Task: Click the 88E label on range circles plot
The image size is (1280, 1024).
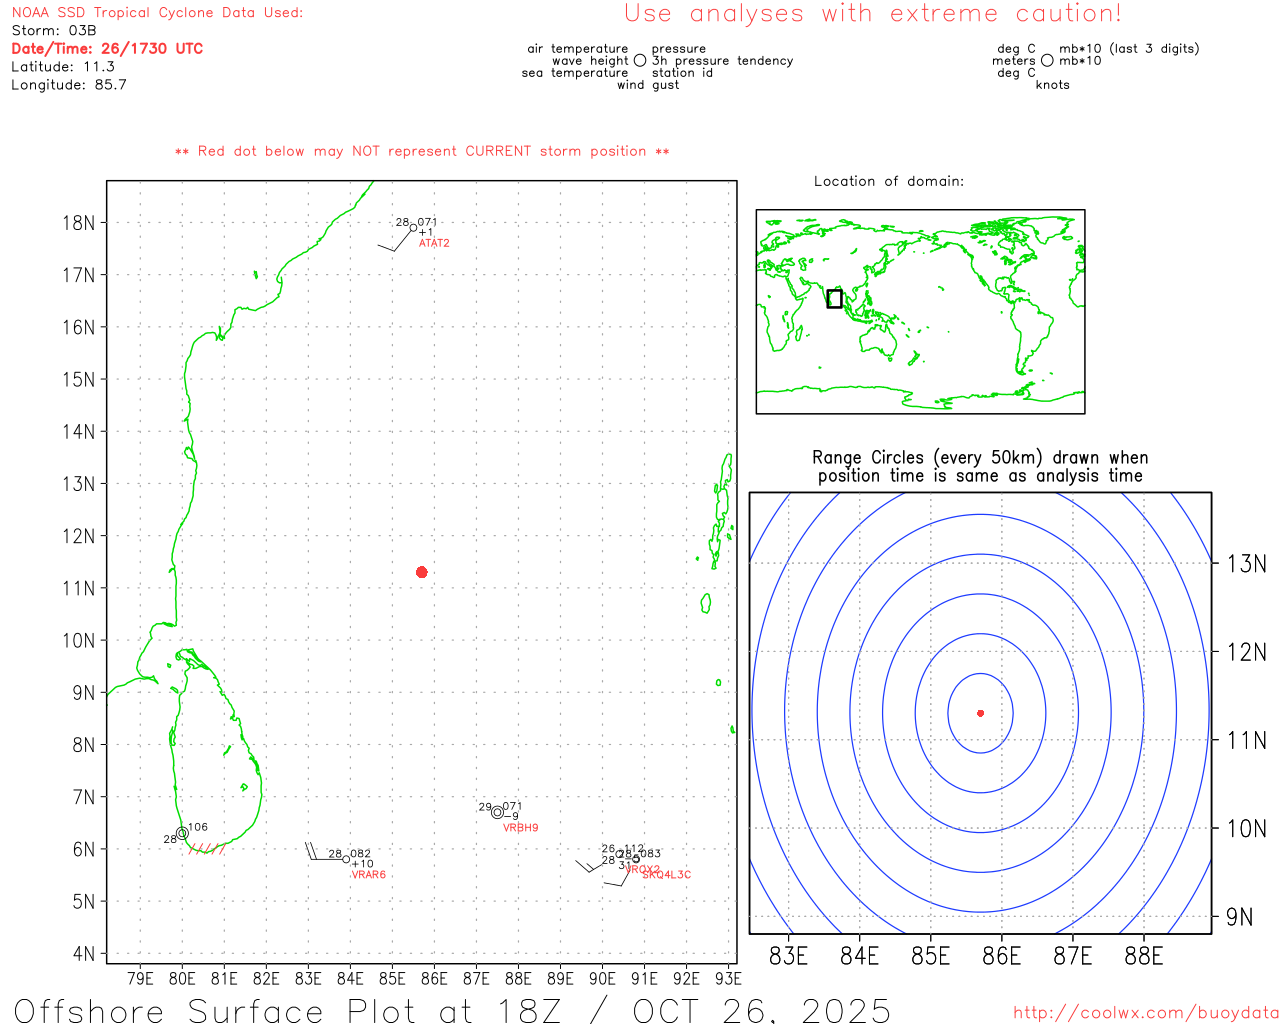Action: click(1144, 956)
